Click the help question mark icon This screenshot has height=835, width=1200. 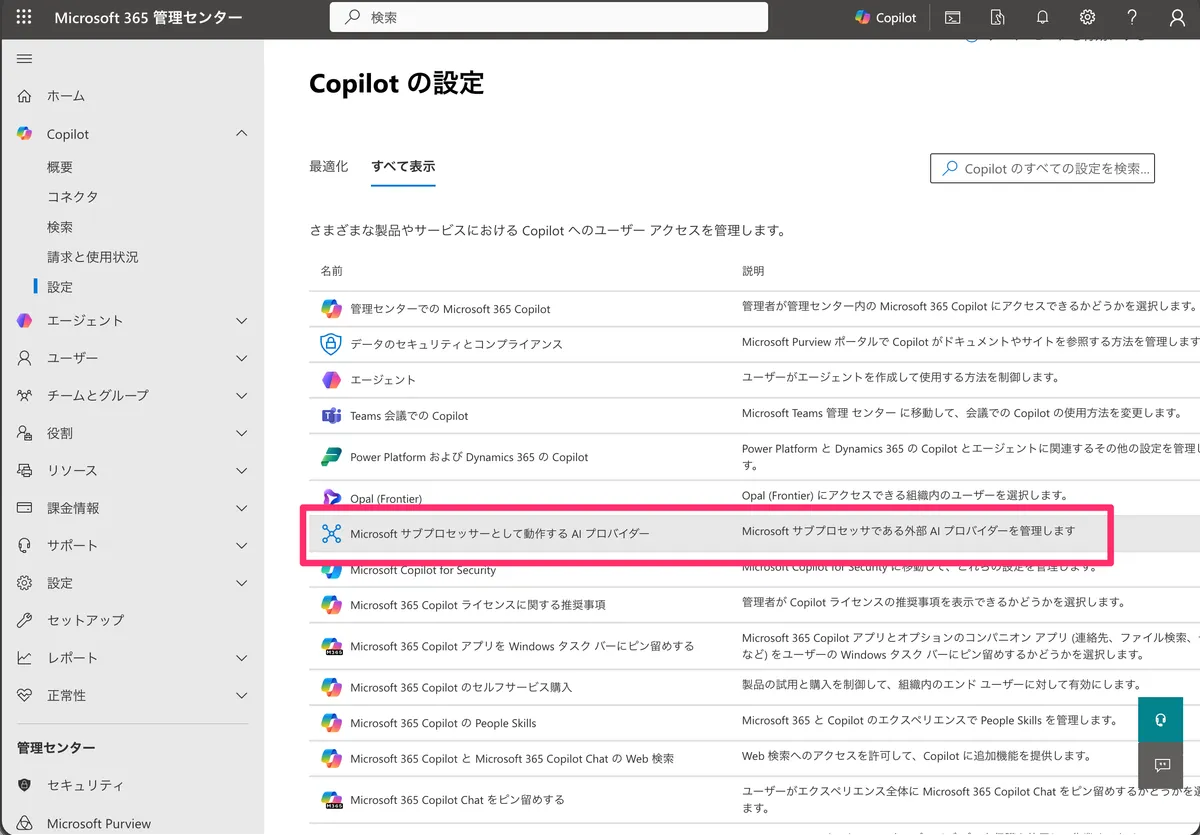point(1132,18)
